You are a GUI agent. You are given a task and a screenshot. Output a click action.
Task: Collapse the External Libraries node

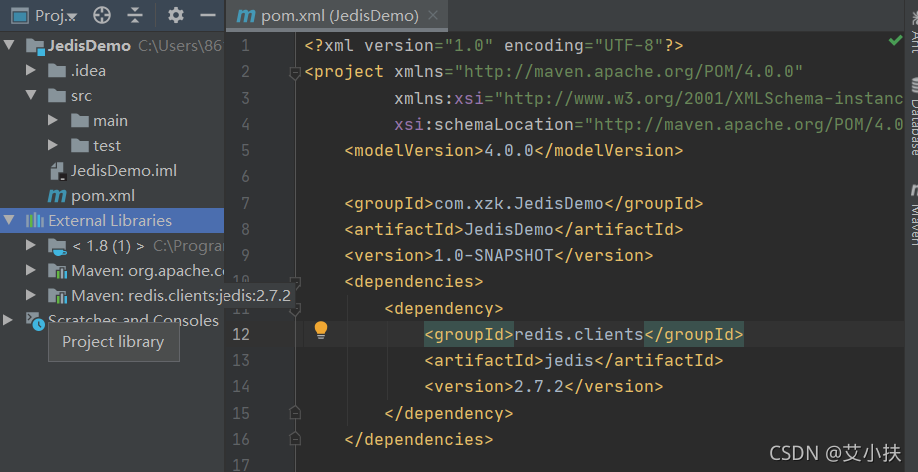[9, 221]
